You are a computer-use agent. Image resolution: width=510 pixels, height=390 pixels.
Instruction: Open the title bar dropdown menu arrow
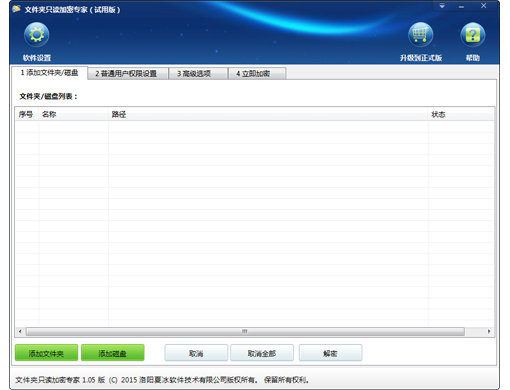(x=442, y=6)
